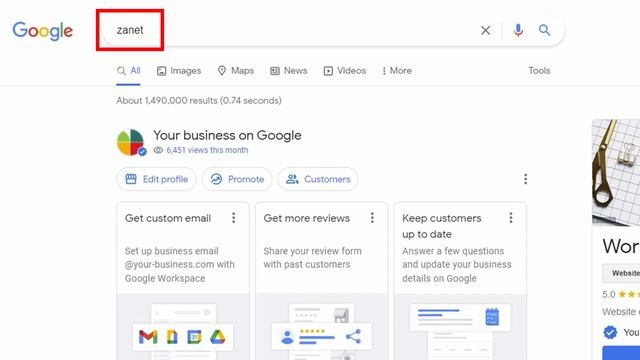Click Set up business email description text

[x=180, y=264]
